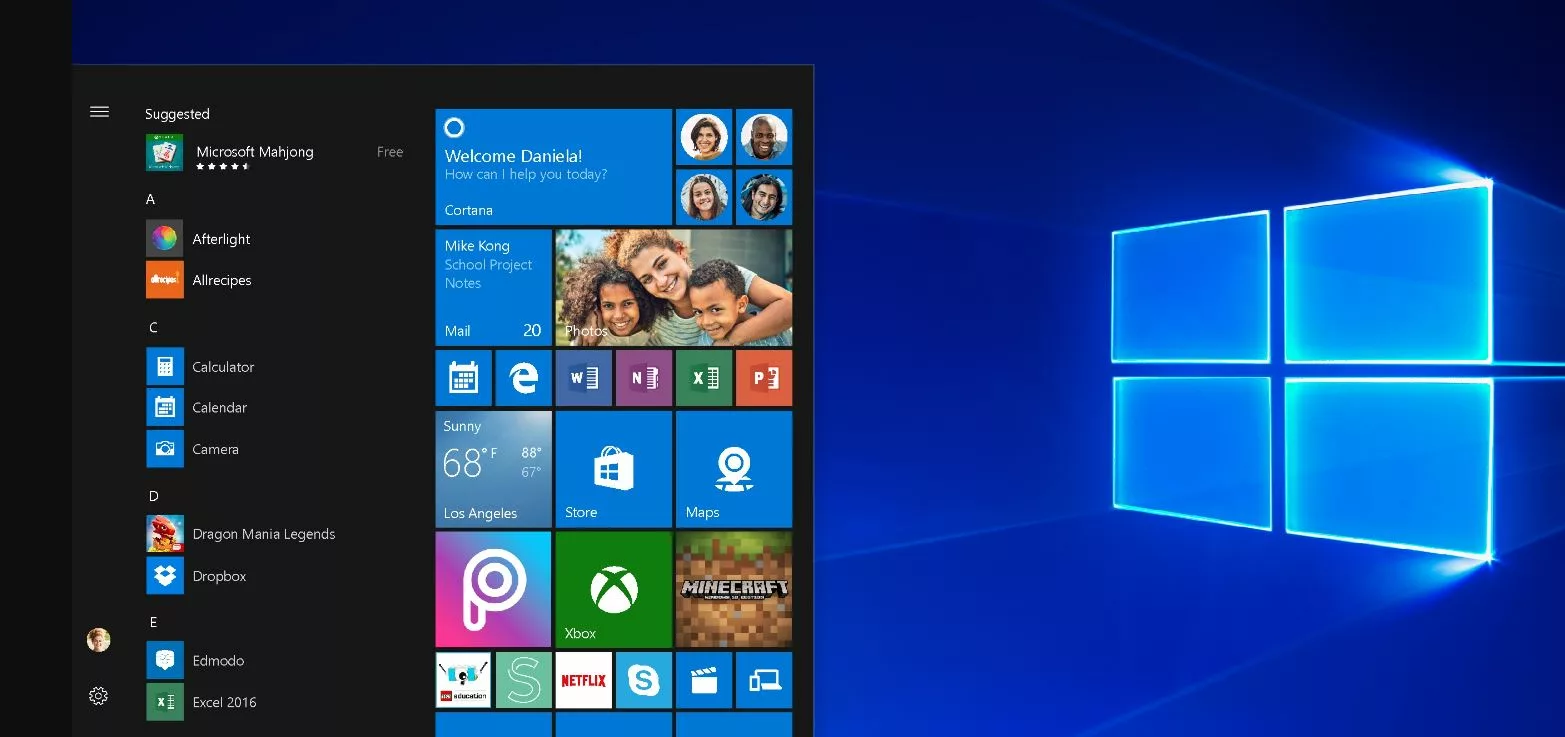Select bottom-left People contact photo
The image size is (1565, 737).
(x=704, y=197)
